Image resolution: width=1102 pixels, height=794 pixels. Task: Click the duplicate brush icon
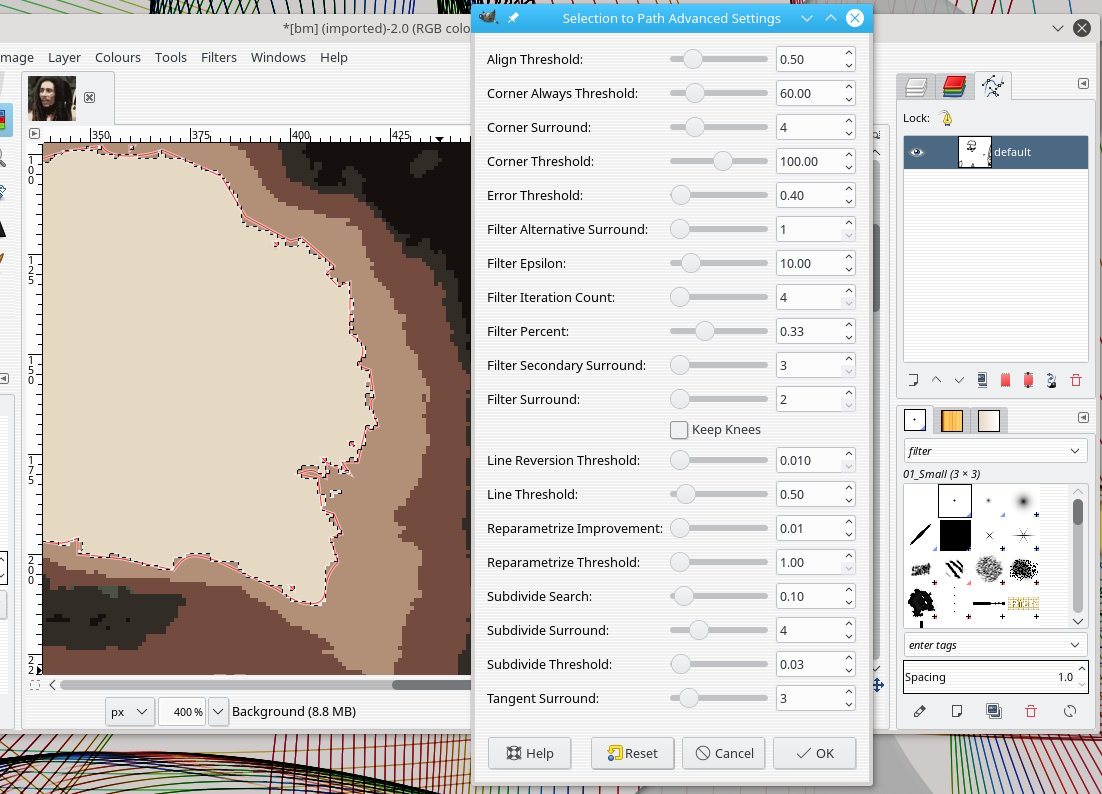coord(993,711)
